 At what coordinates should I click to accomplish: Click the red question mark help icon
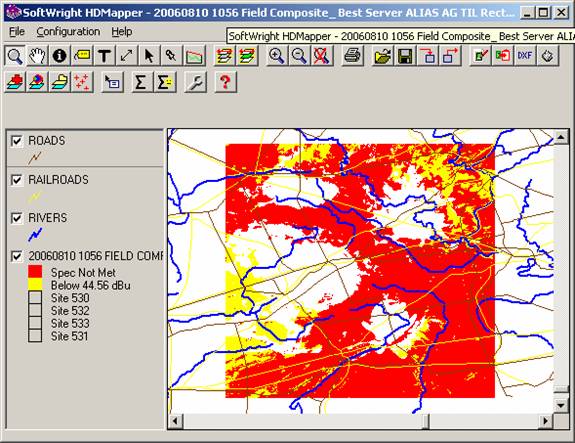coord(225,82)
